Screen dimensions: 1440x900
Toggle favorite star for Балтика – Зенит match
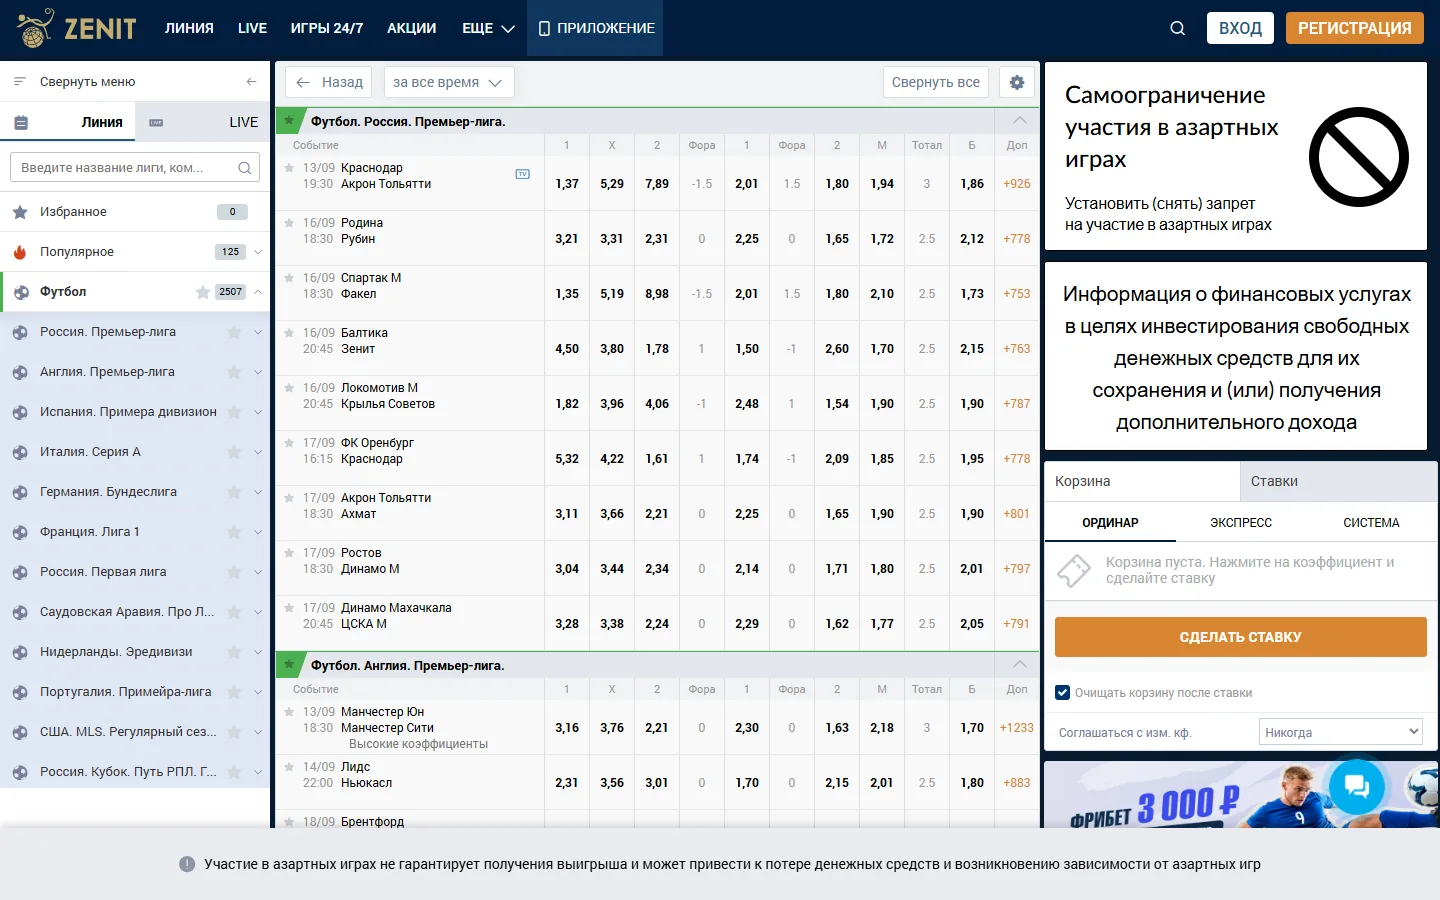click(x=289, y=333)
